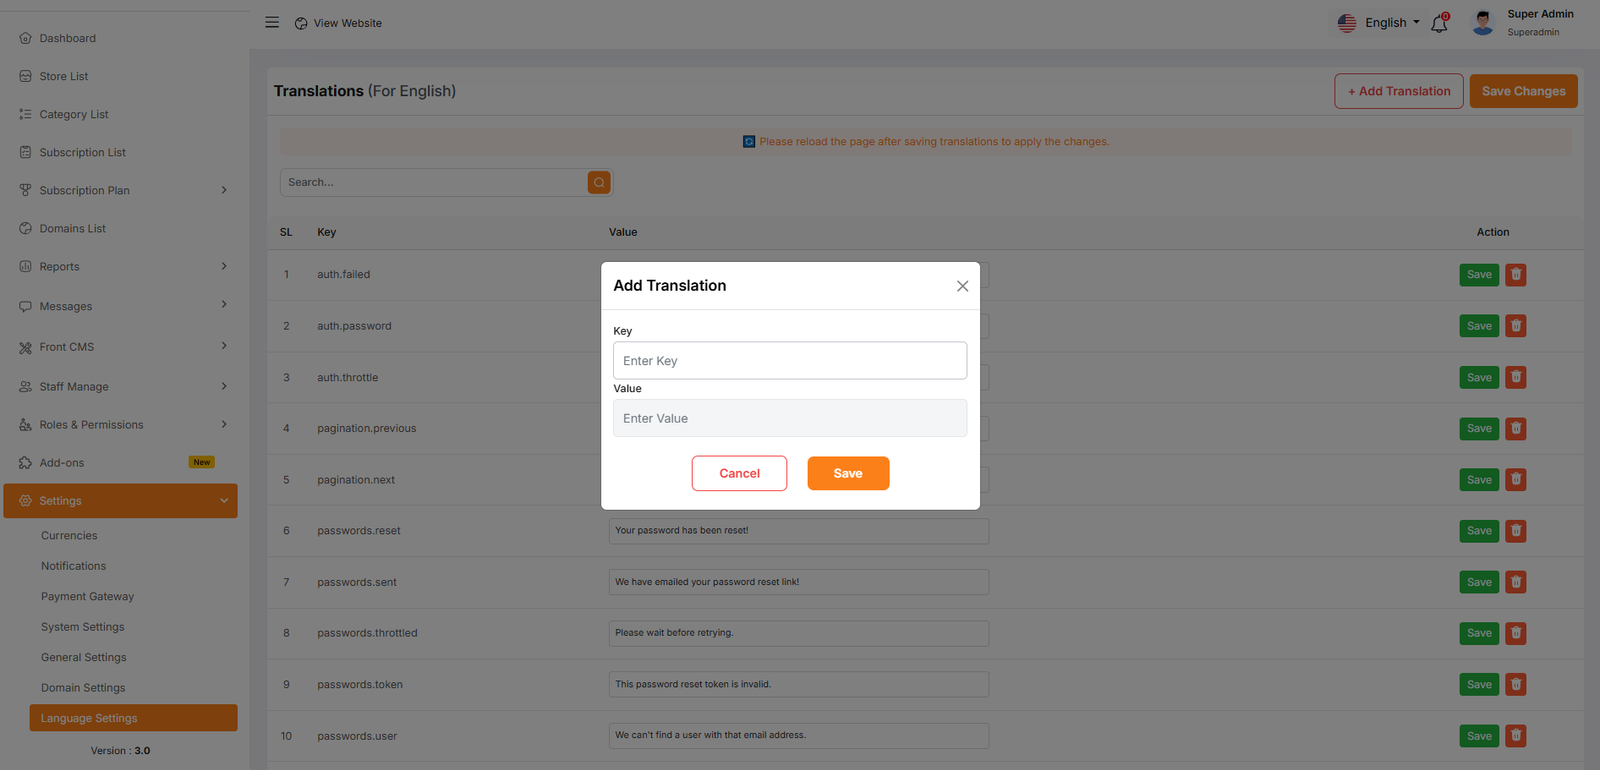Viewport: 1600px width, 770px height.
Task: Click trash icon for passwords.sent row
Action: click(1516, 582)
